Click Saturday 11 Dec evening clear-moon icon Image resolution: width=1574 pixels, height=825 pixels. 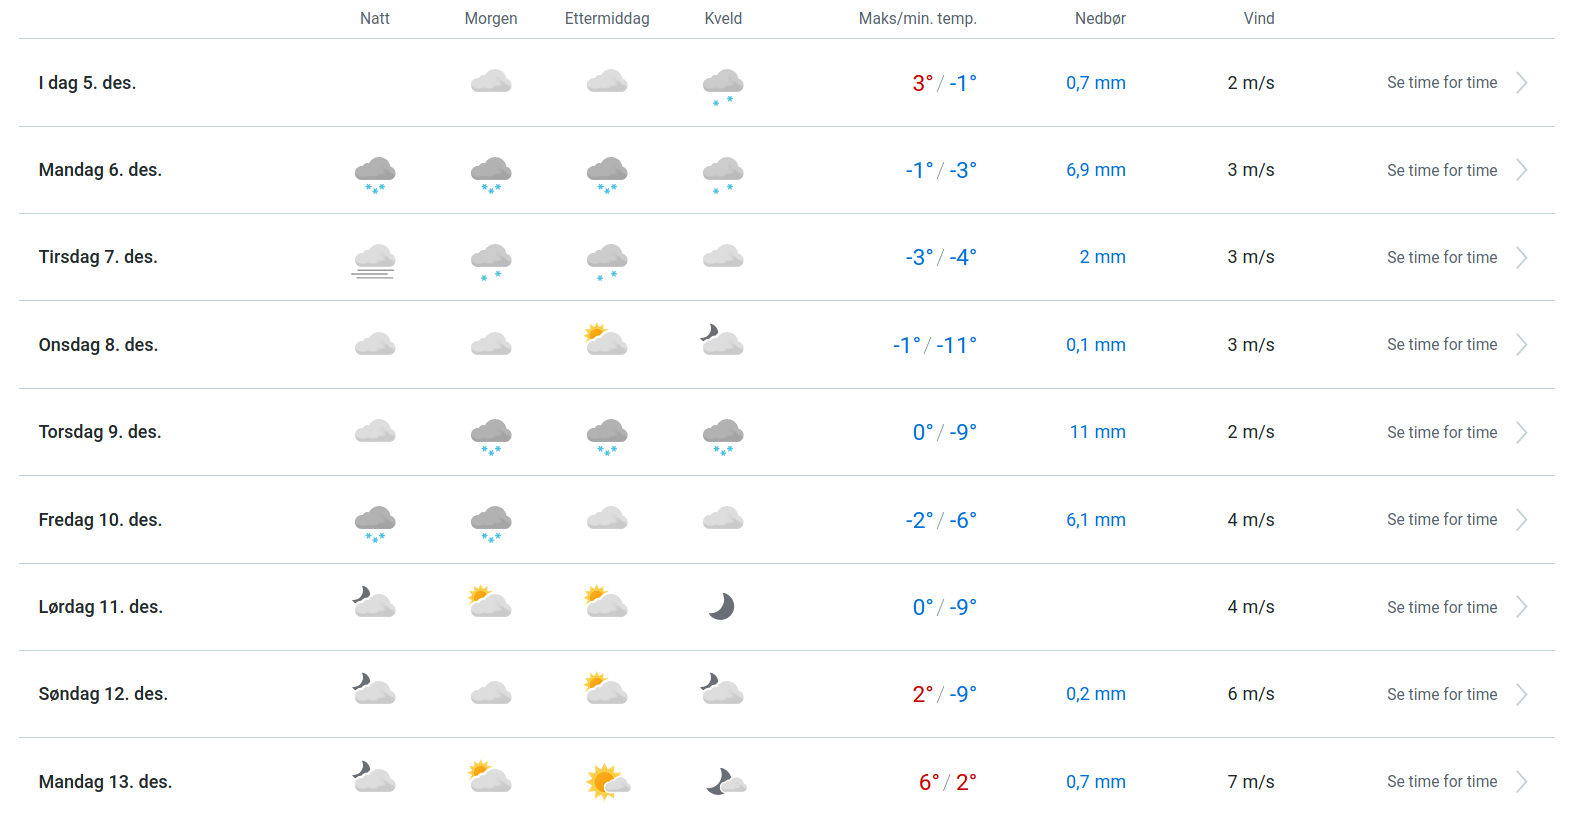coord(722,606)
